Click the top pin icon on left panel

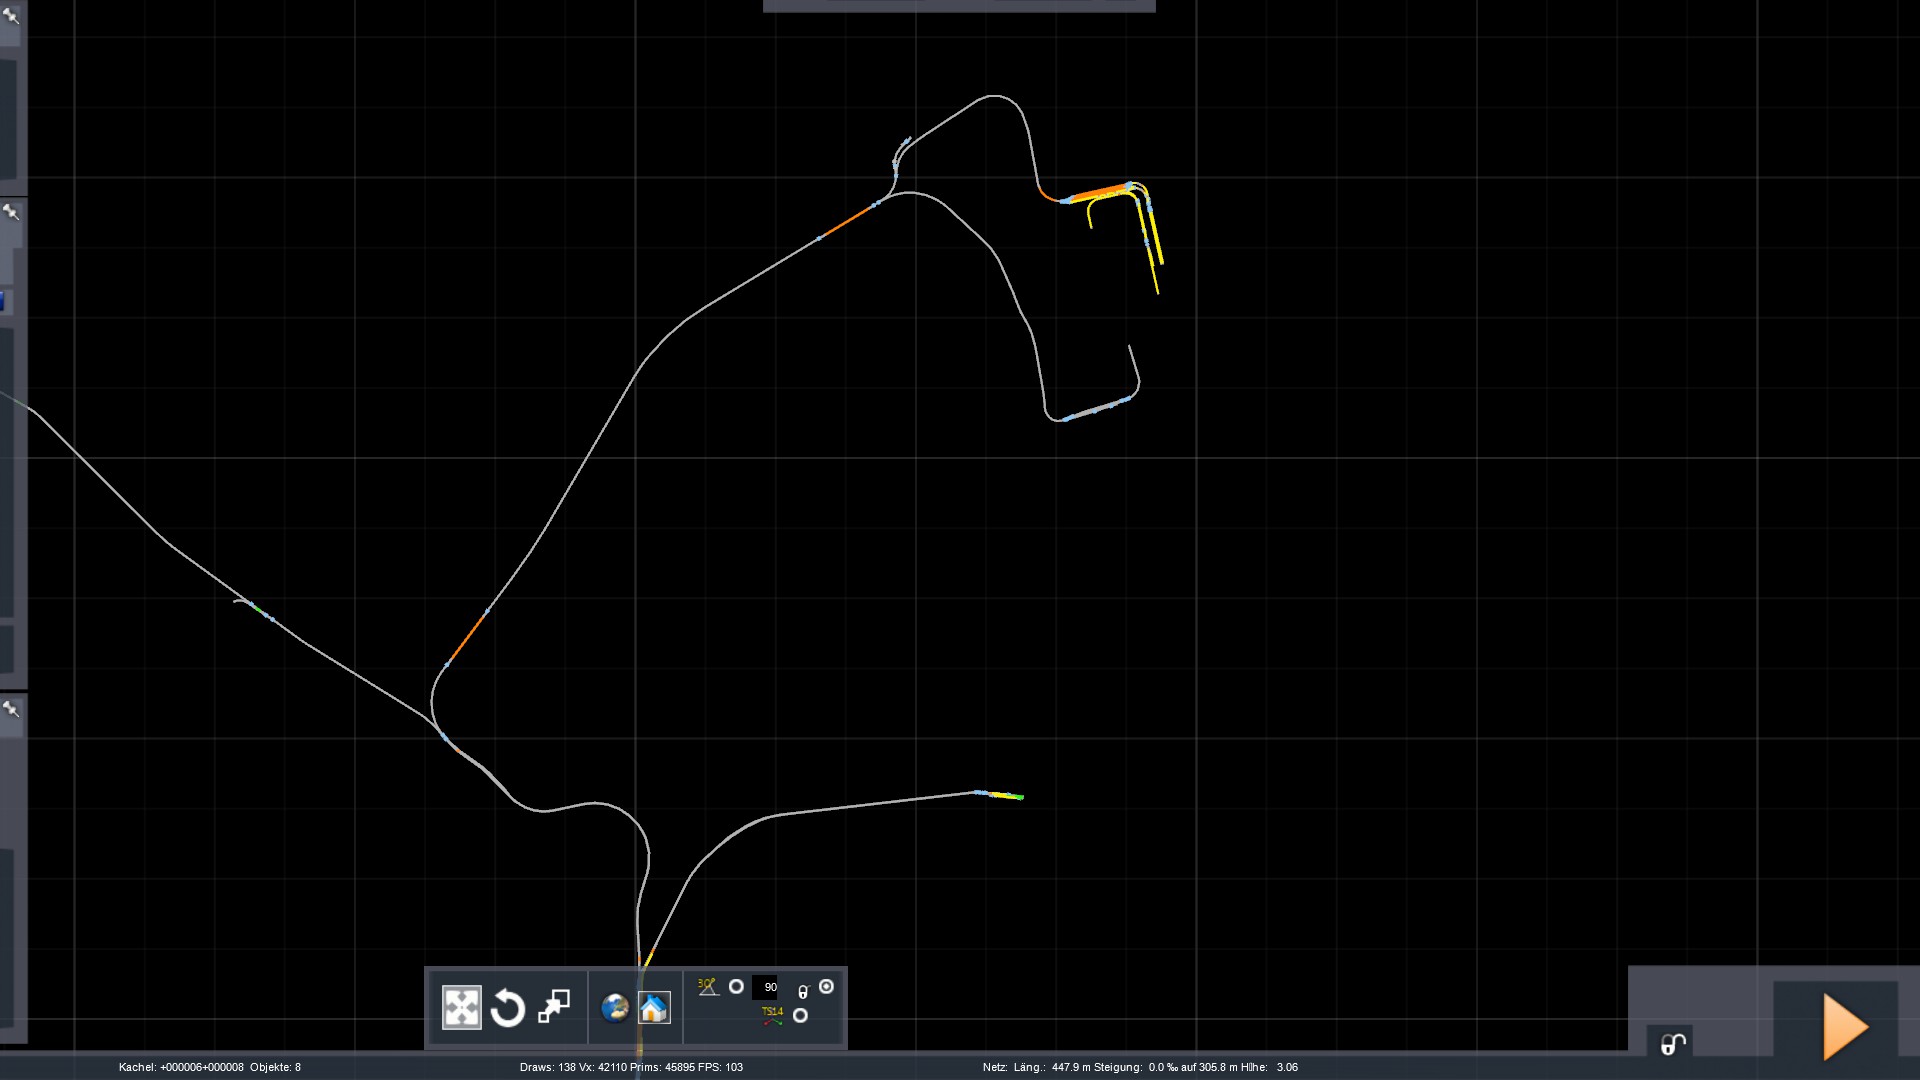tap(11, 16)
